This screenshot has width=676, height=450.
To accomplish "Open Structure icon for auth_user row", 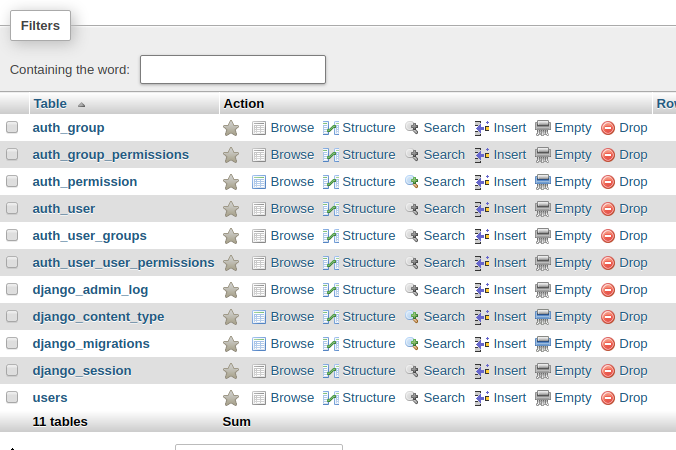I will 331,209.
